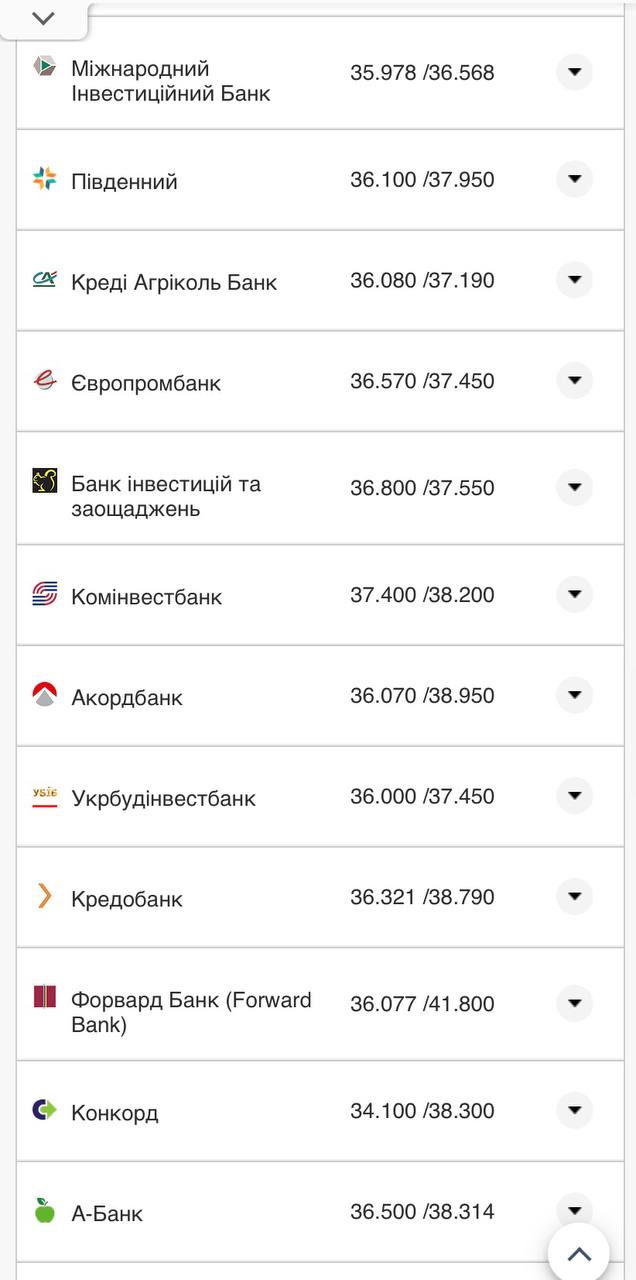Expand the Південний bank details

coord(574,179)
